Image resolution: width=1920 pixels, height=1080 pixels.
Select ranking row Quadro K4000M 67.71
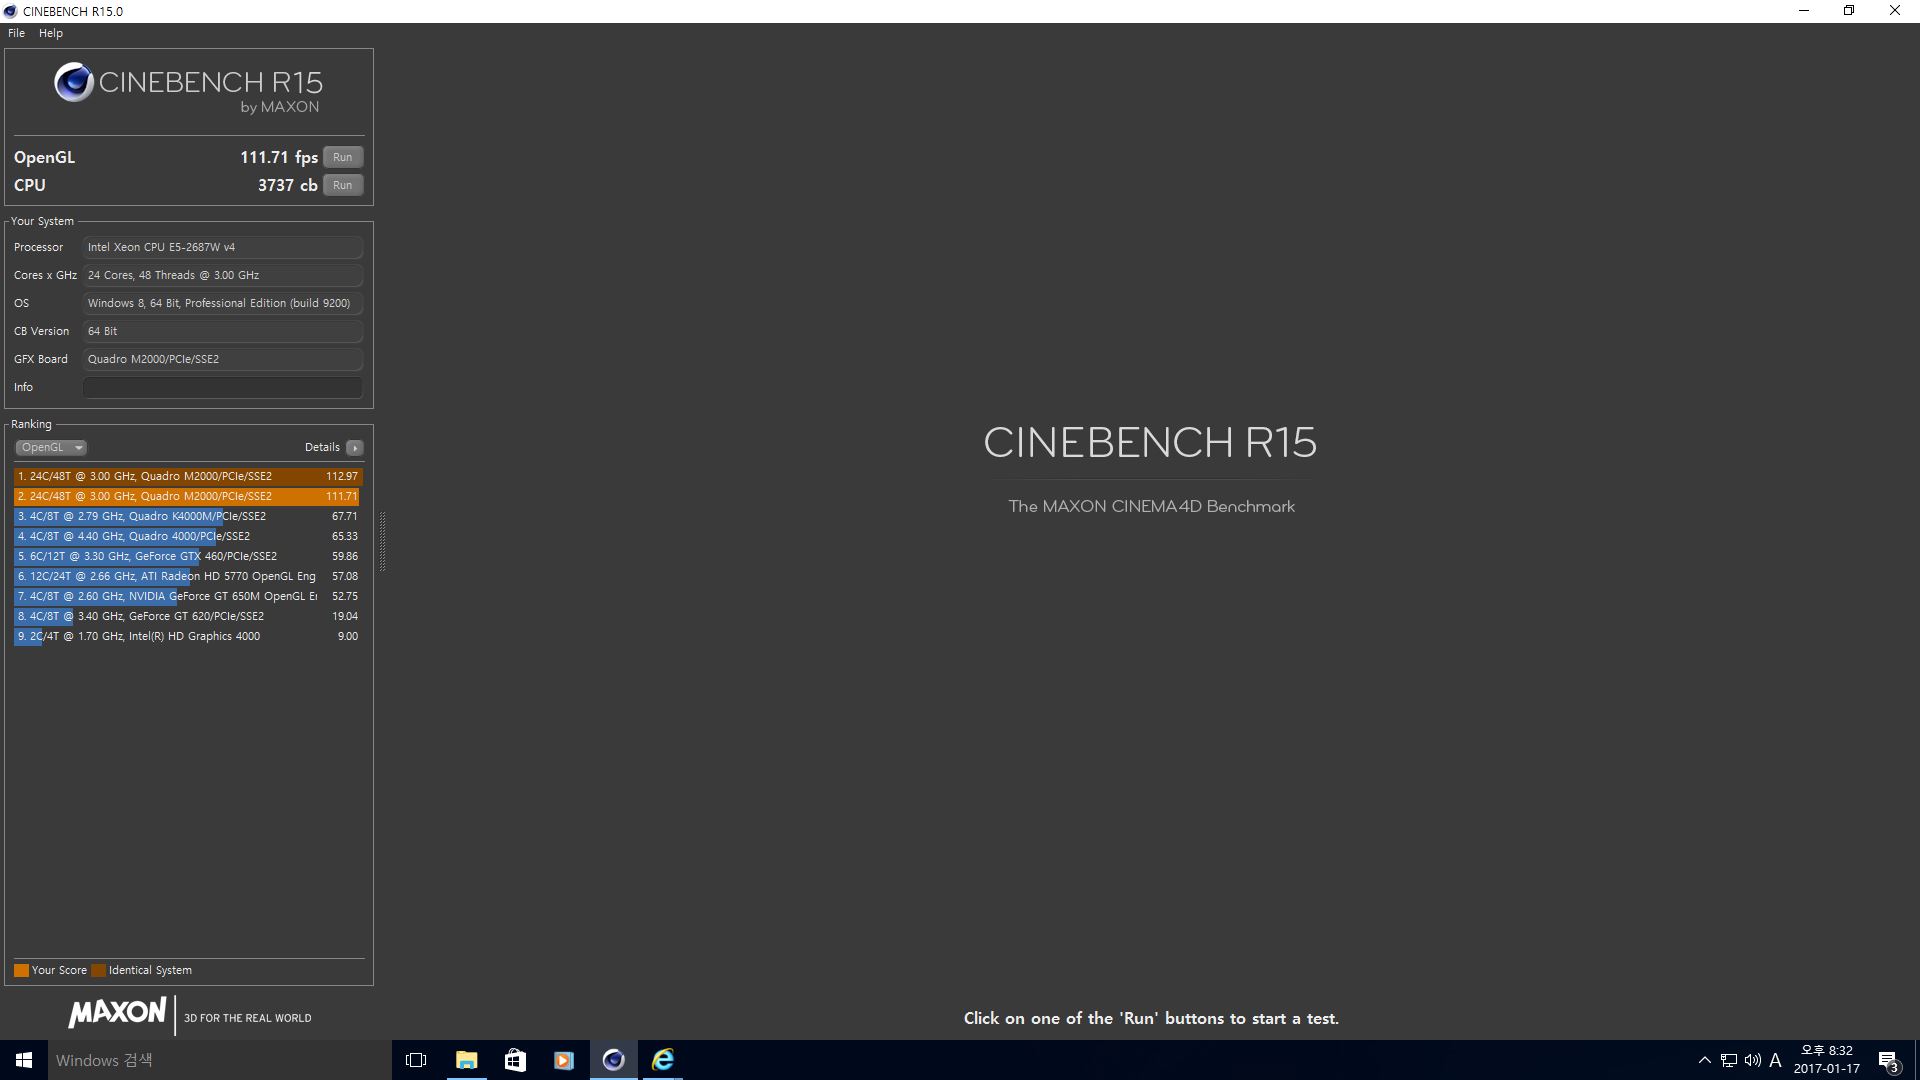[x=188, y=516]
